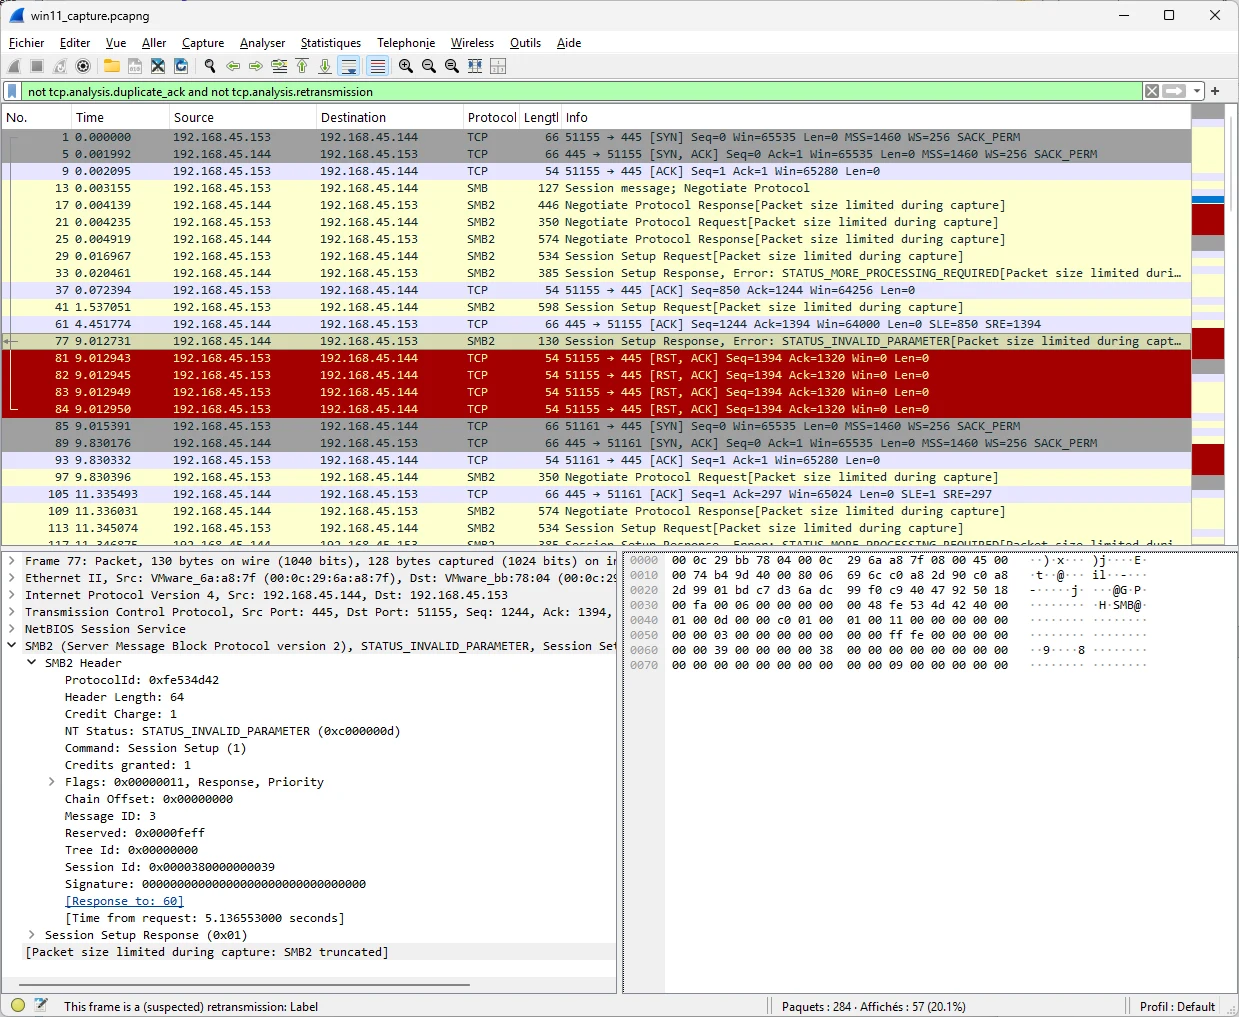Toggle auto-scroll during live capture
1239x1017 pixels.
[349, 66]
